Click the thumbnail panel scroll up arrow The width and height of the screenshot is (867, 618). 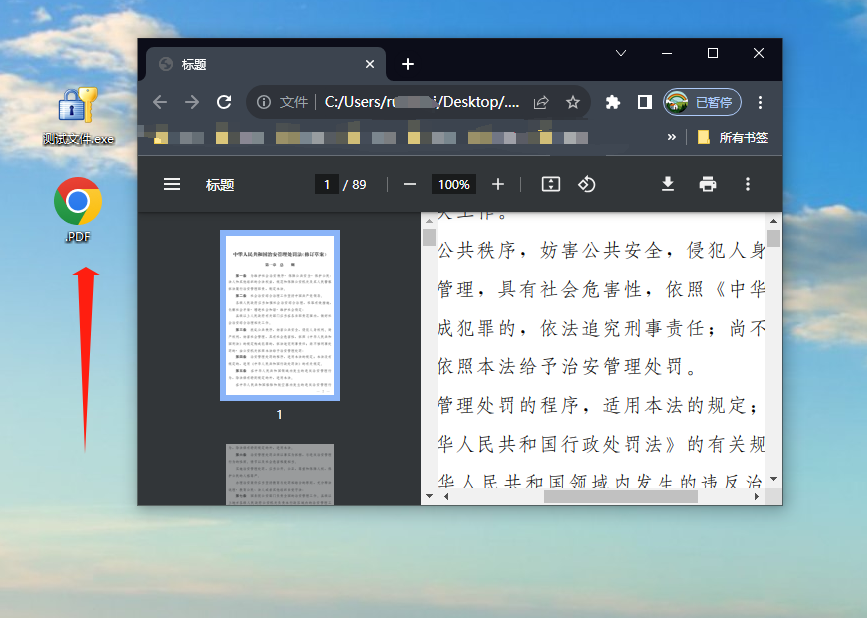[x=429, y=221]
